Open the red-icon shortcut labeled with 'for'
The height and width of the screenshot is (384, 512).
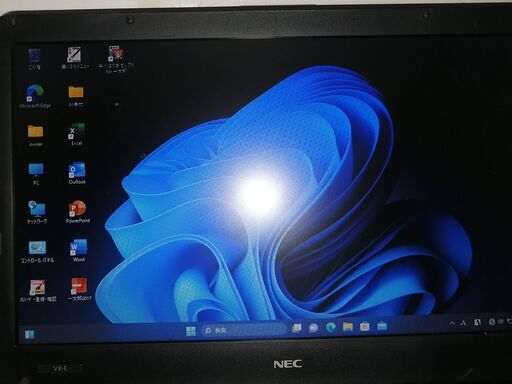pyautogui.click(x=116, y=59)
